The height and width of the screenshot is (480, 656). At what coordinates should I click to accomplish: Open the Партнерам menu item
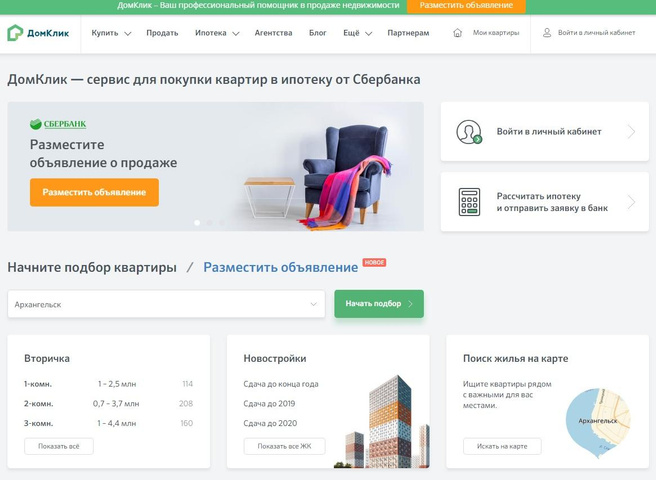pyautogui.click(x=408, y=33)
